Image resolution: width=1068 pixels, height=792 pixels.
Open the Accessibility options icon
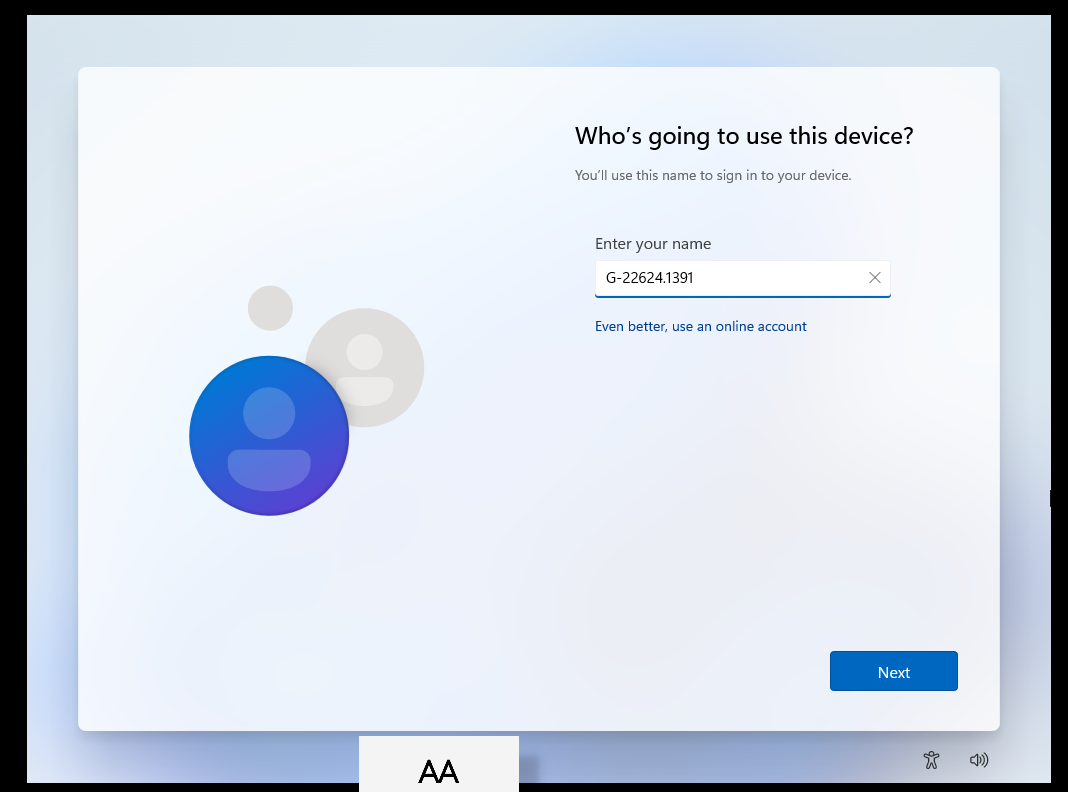click(x=931, y=760)
